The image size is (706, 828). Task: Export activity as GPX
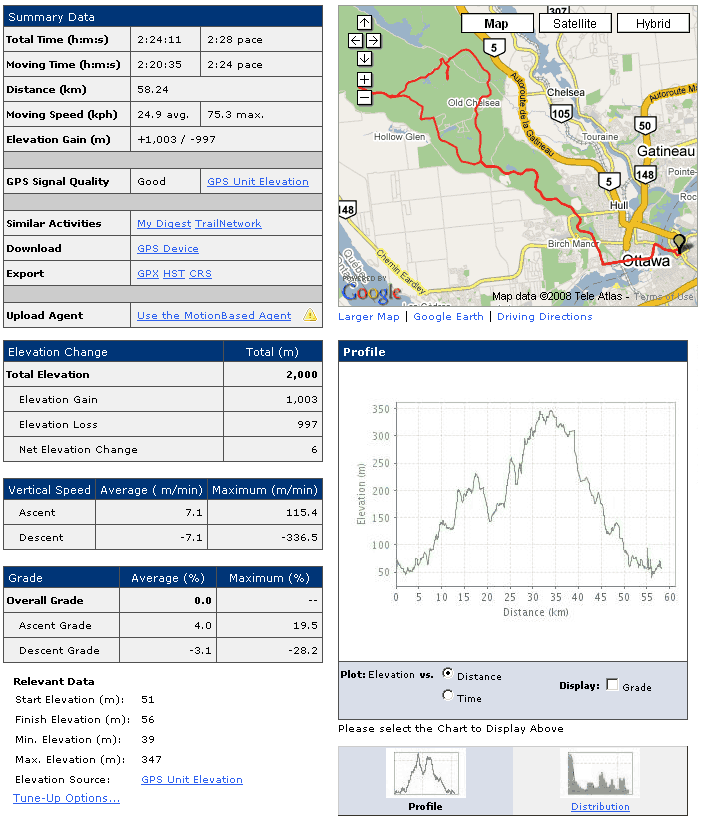point(148,274)
